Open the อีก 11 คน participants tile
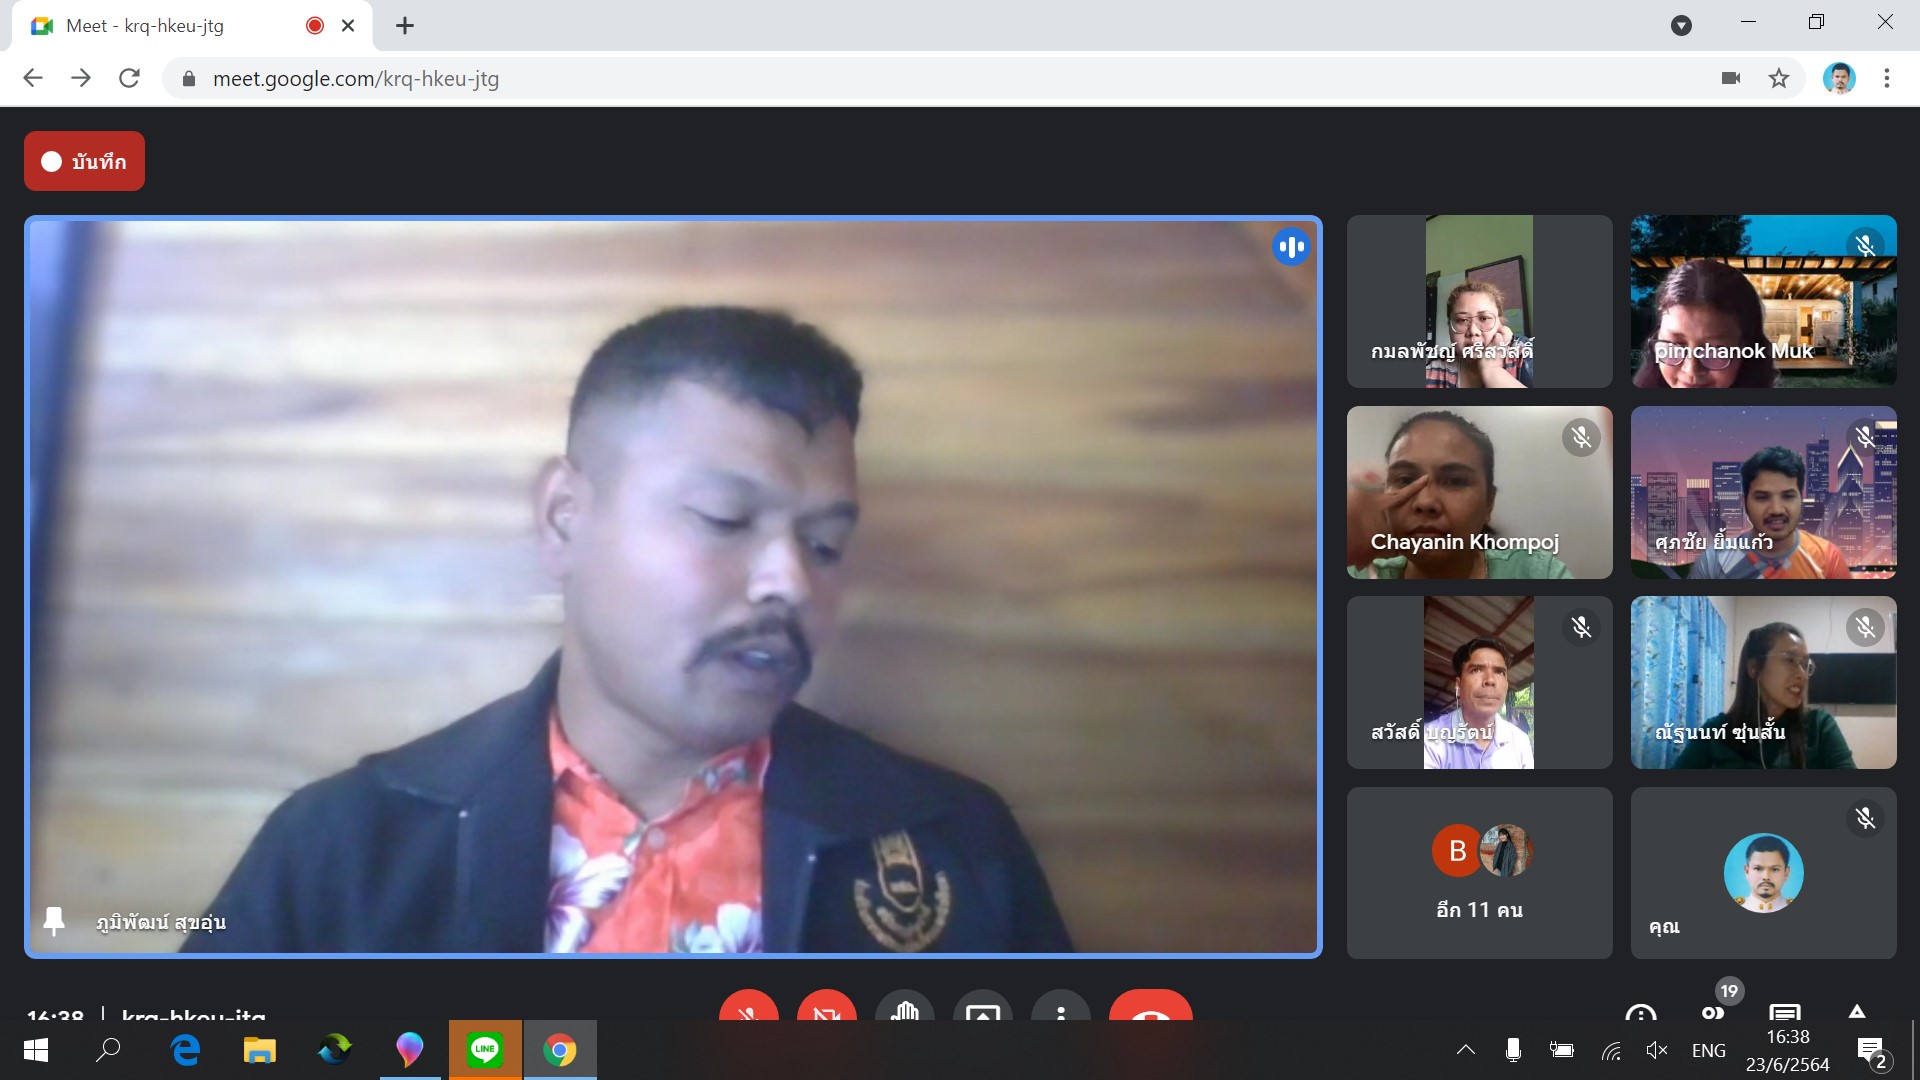The image size is (1920, 1080). (1479, 873)
